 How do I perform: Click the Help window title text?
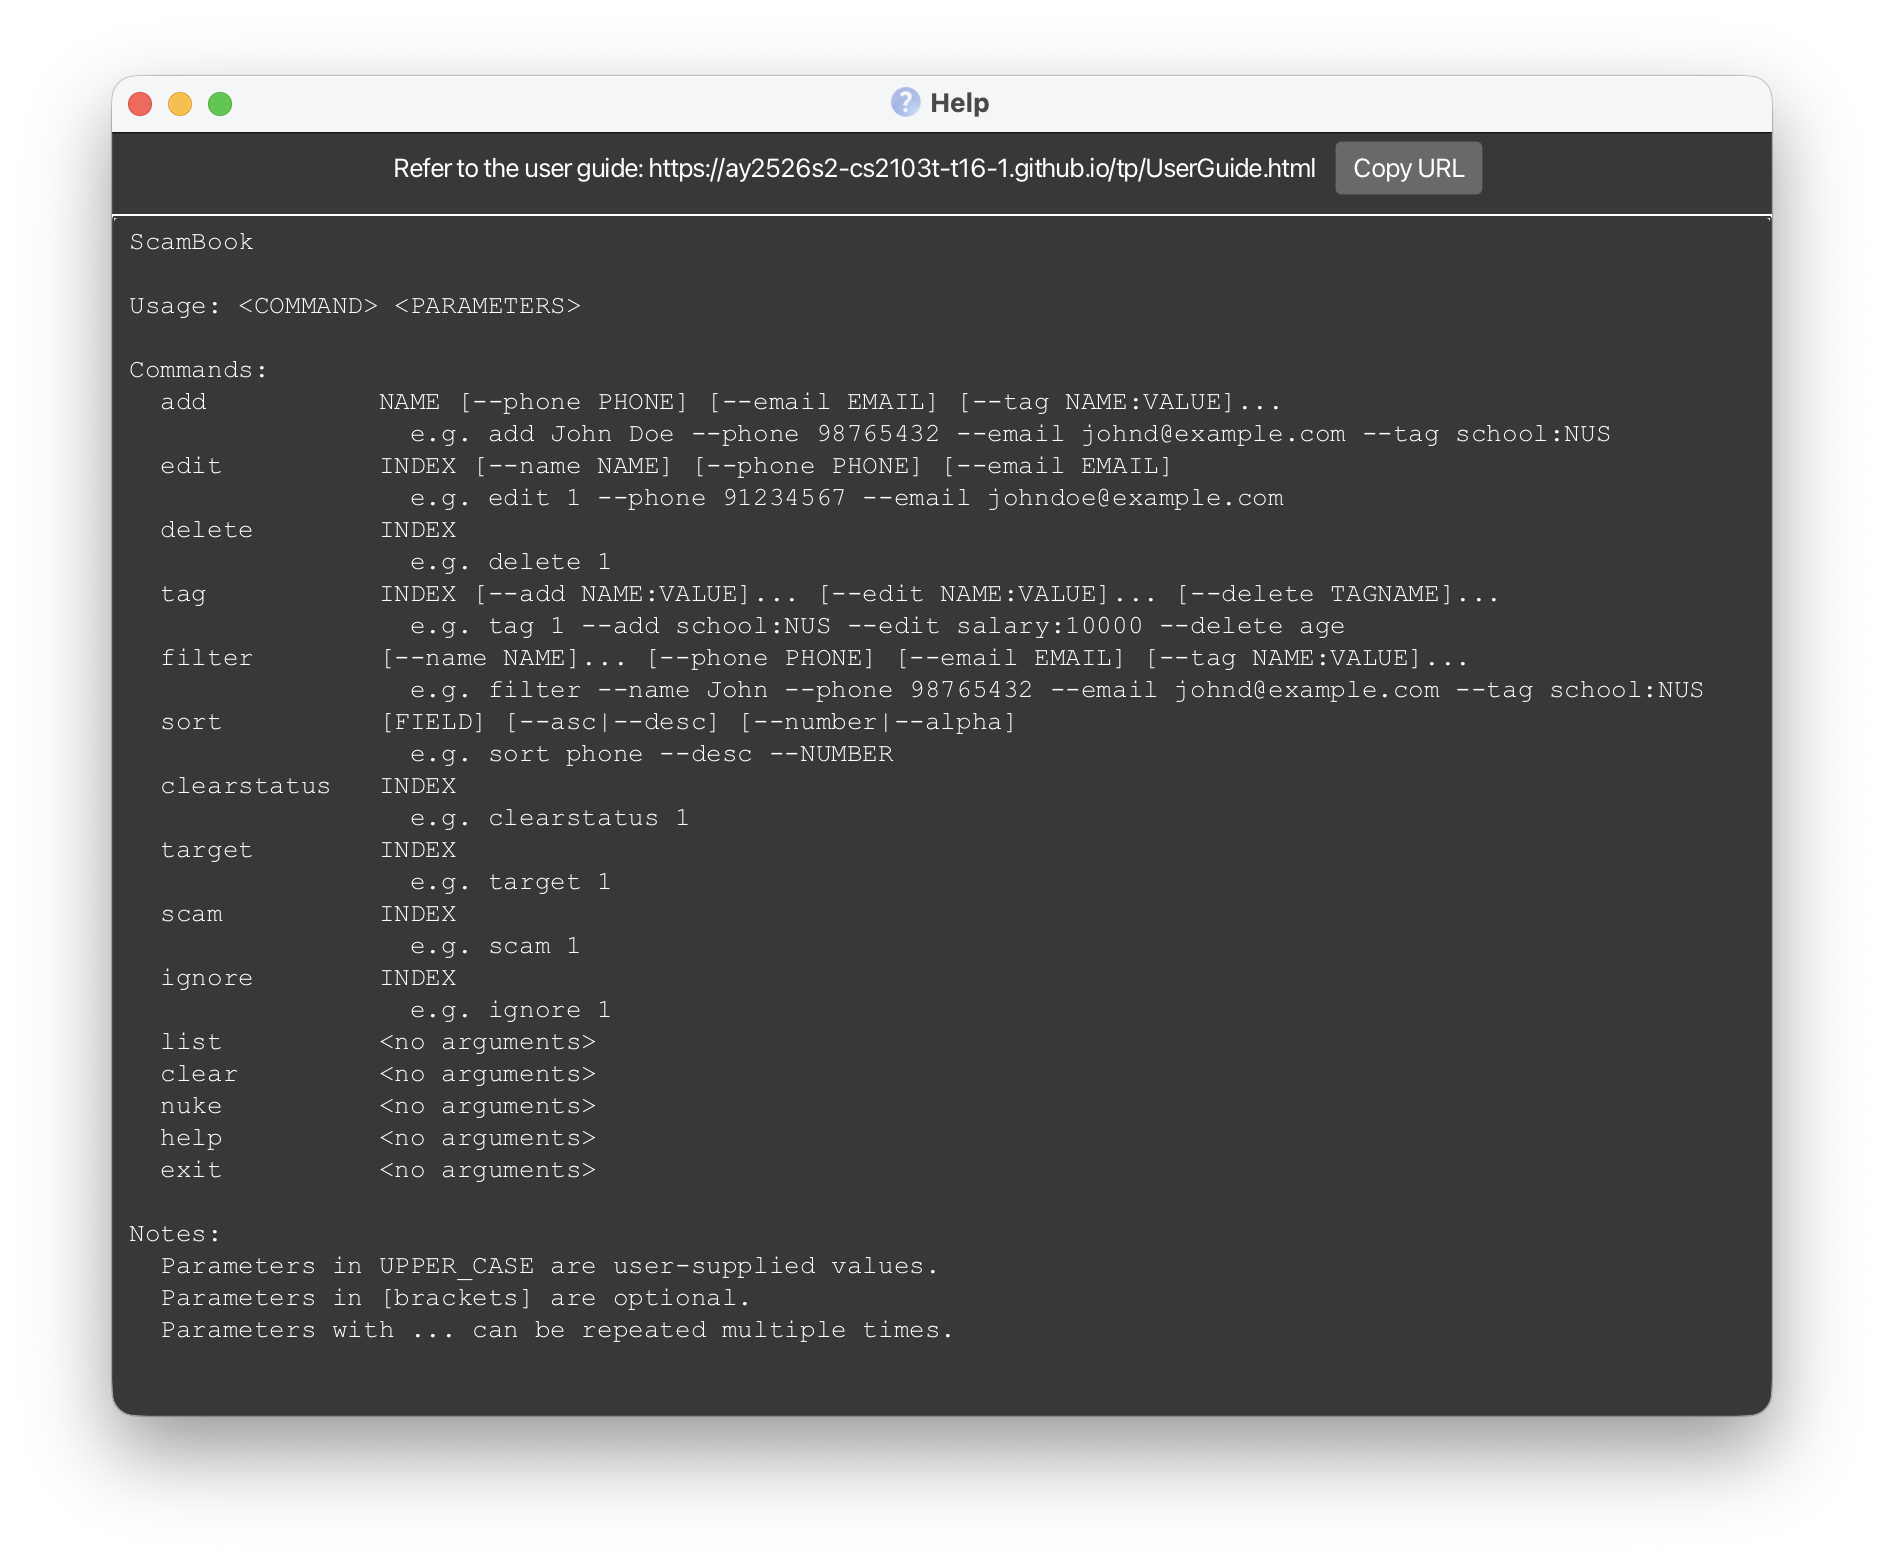click(x=959, y=103)
